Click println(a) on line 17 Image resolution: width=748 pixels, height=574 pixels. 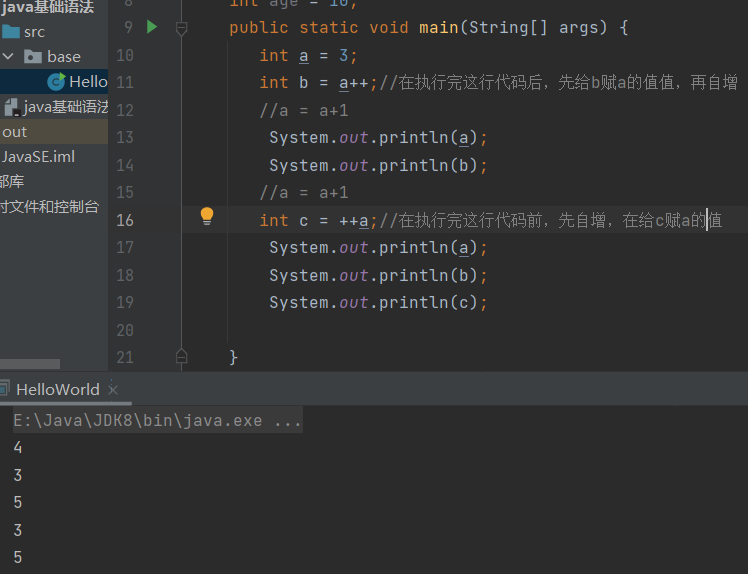(378, 248)
